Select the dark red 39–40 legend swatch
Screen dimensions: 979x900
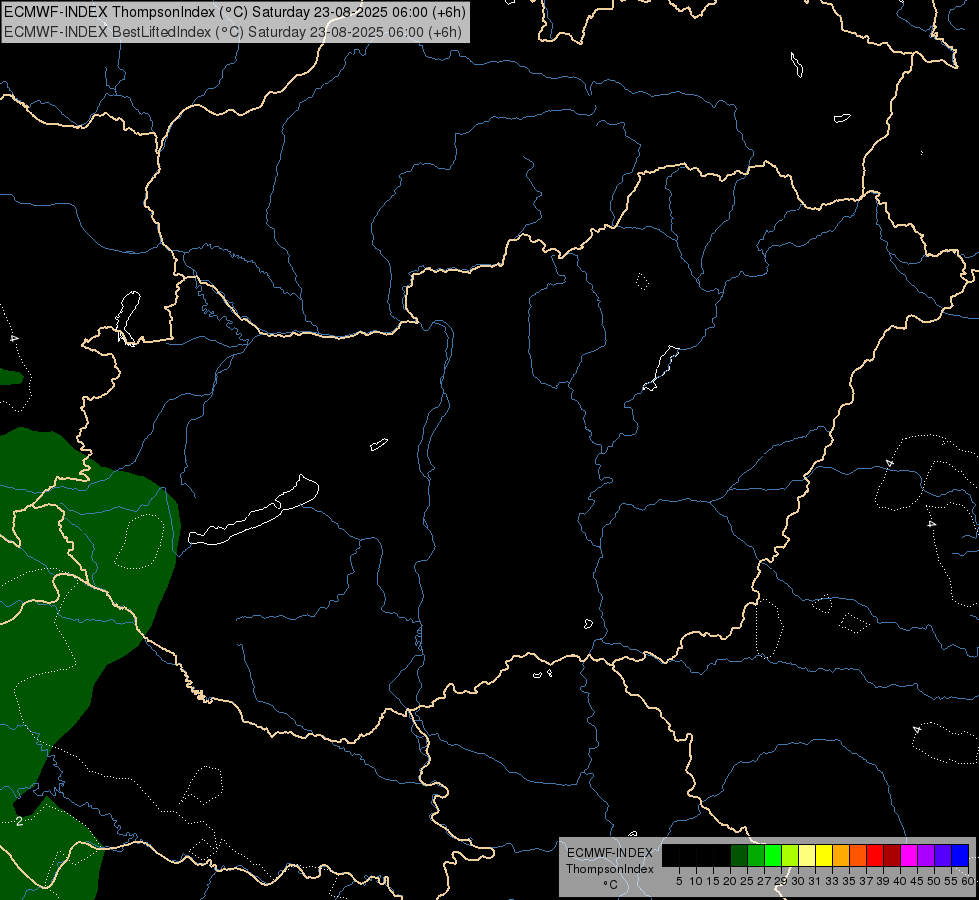point(892,855)
